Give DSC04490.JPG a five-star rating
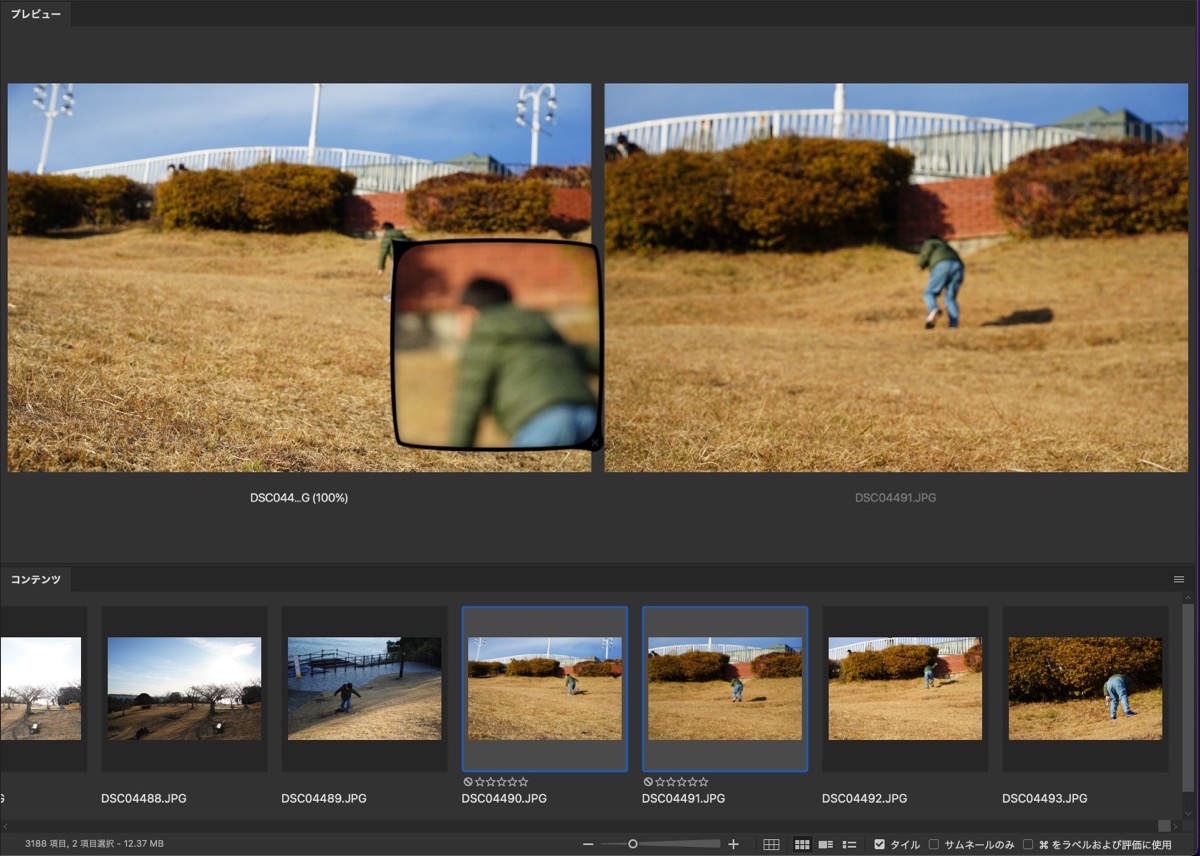The width and height of the screenshot is (1200, 856). 523,782
